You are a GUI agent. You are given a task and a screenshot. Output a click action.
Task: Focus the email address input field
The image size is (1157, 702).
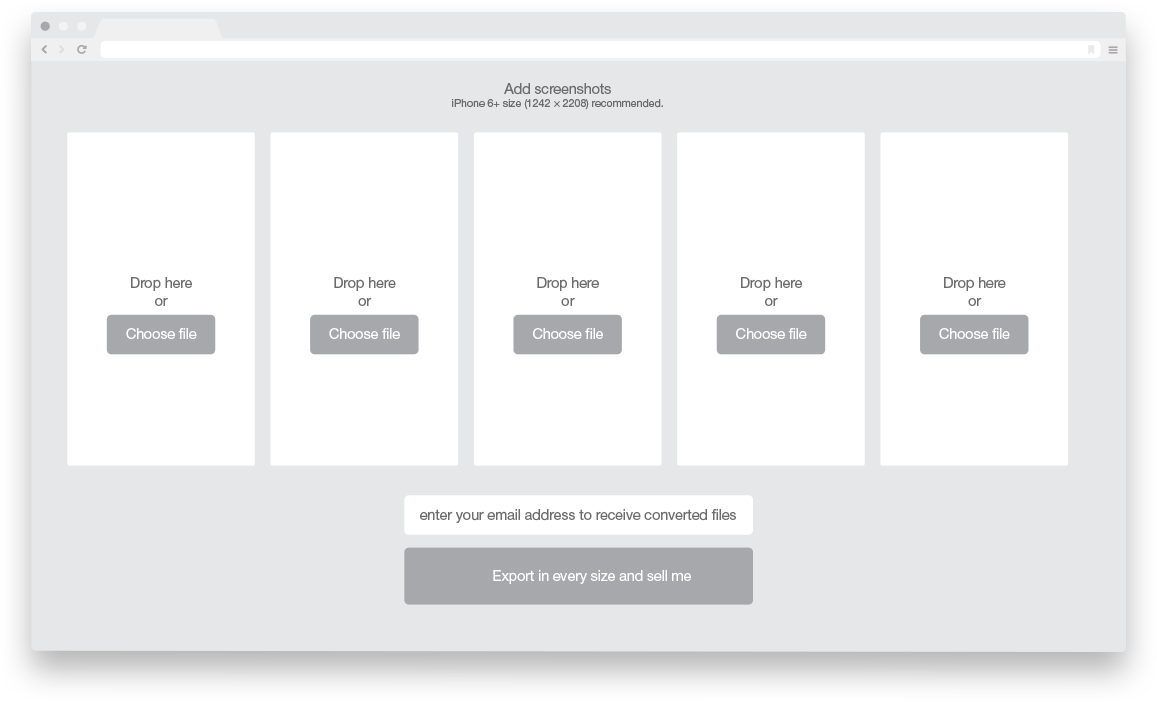[x=578, y=515]
